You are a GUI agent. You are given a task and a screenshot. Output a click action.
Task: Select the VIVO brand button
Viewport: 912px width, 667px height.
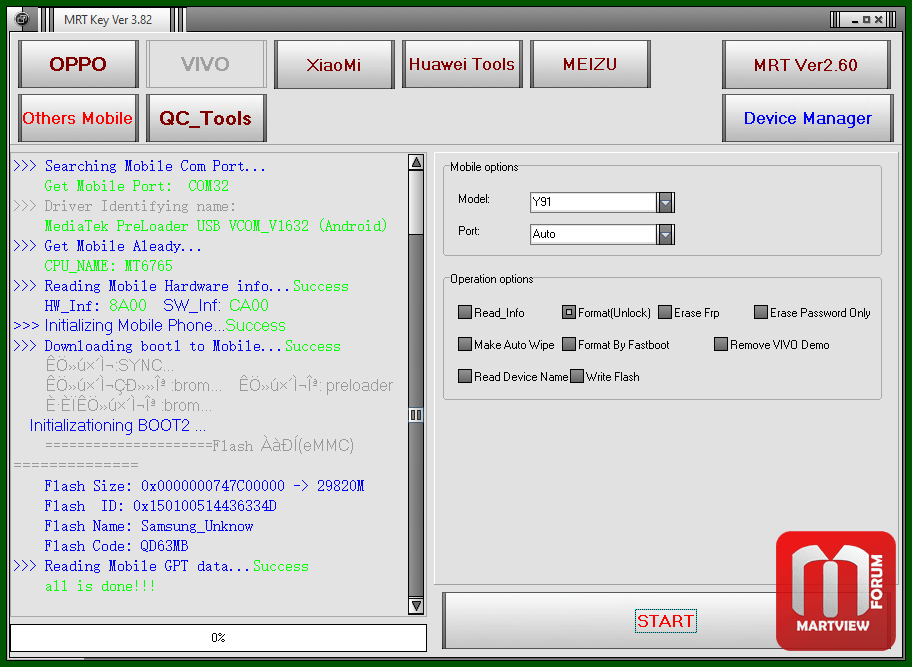206,64
